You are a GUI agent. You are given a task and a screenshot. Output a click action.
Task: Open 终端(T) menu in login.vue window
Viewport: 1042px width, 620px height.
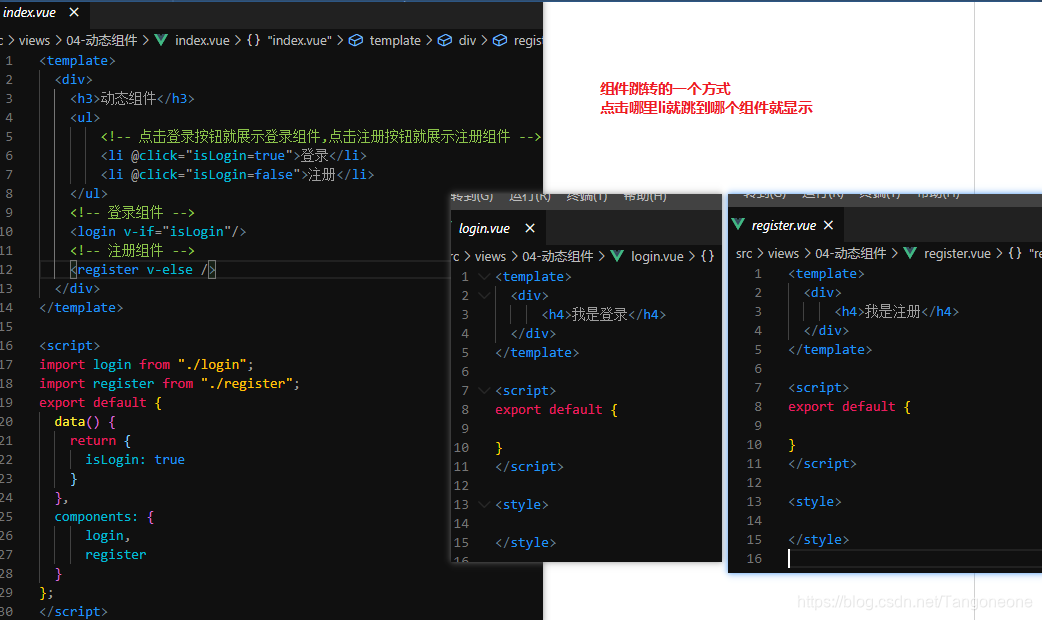(x=587, y=197)
